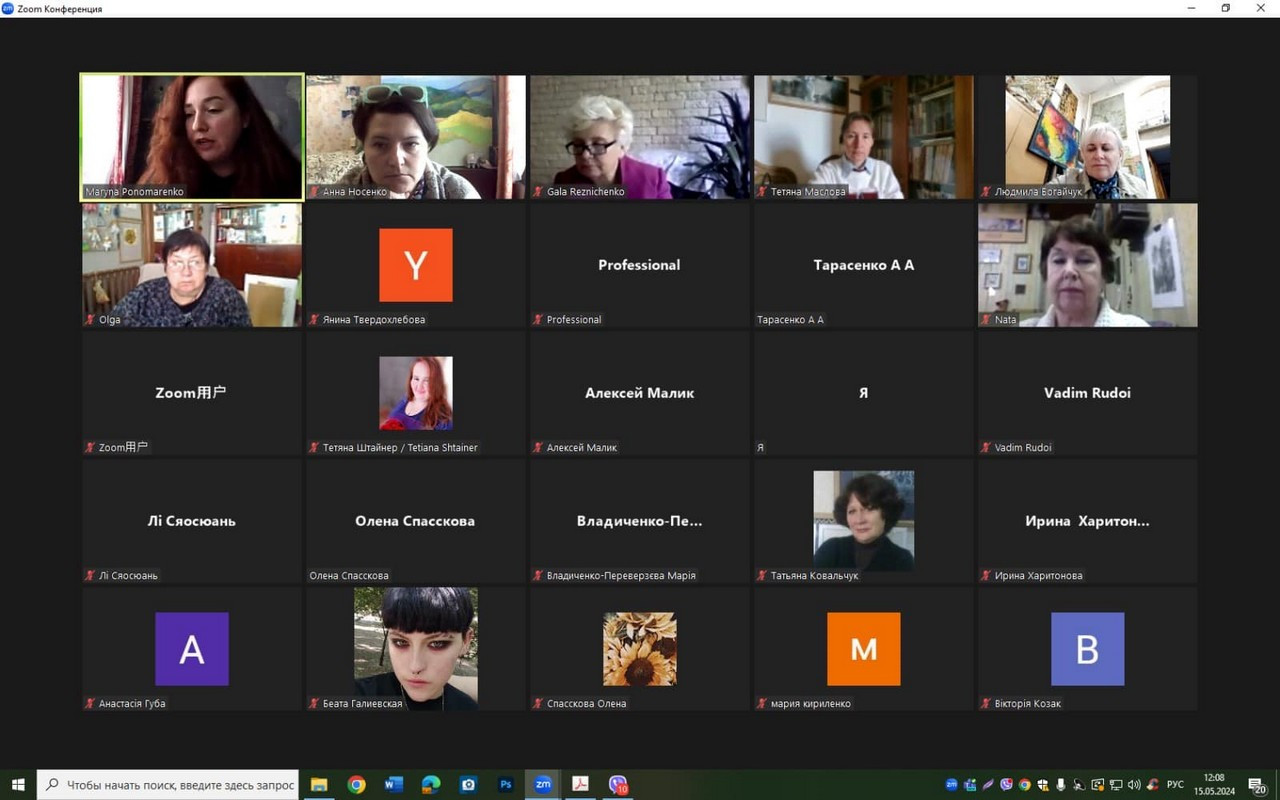1280x800 pixels.
Task: Open File Explorer from the taskbar
Action: tap(319, 785)
